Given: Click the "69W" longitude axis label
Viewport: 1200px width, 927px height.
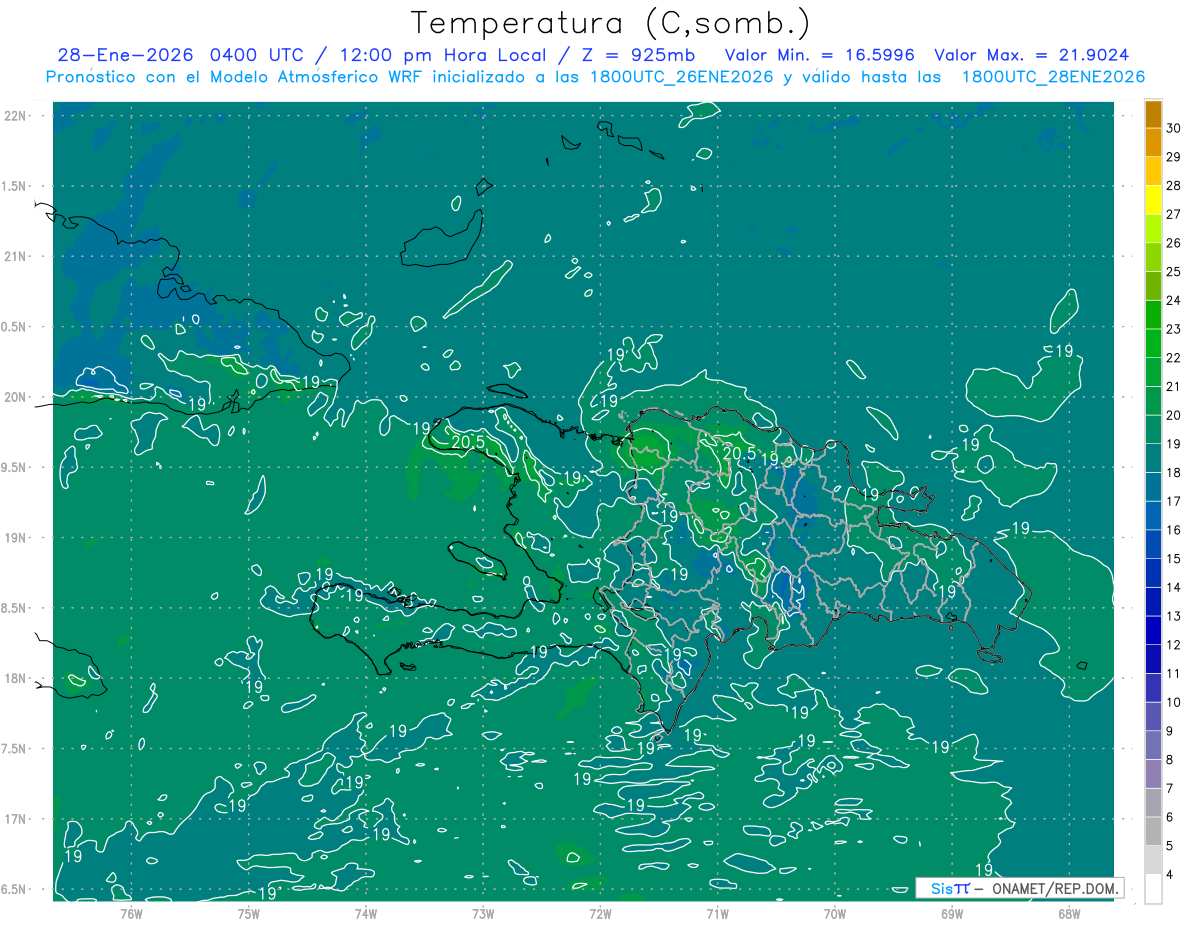Looking at the screenshot, I should (x=952, y=912).
